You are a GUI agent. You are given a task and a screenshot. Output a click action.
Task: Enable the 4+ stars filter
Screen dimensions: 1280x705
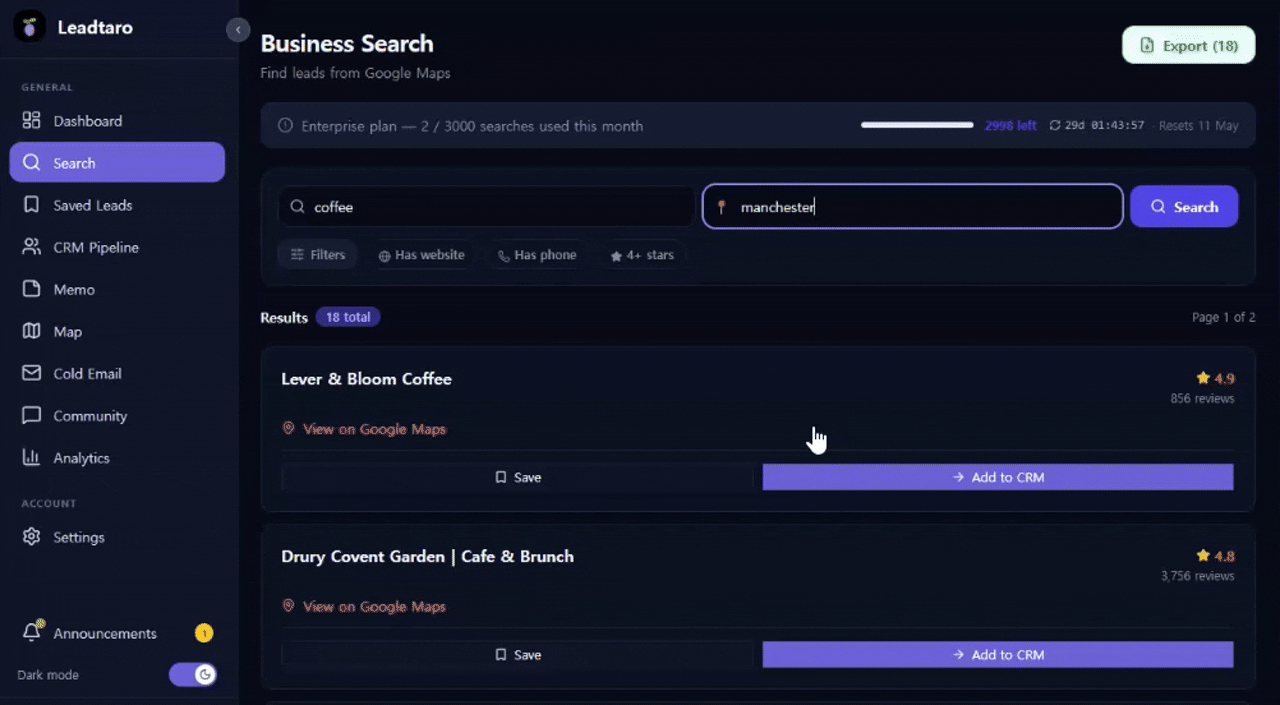pos(642,255)
